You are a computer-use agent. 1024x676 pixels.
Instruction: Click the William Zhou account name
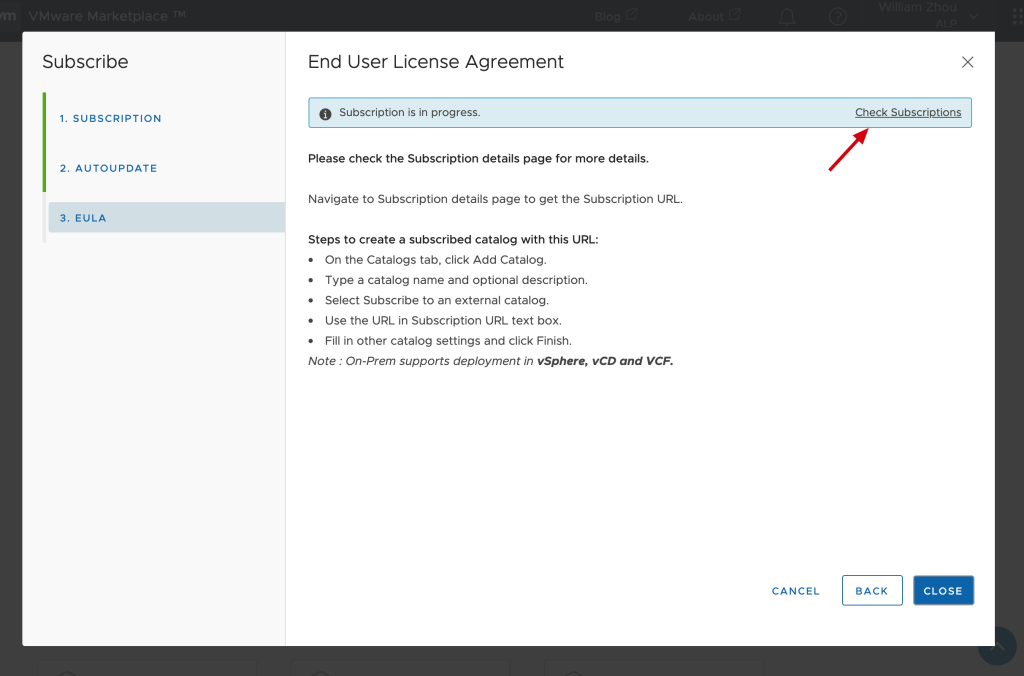tap(917, 8)
